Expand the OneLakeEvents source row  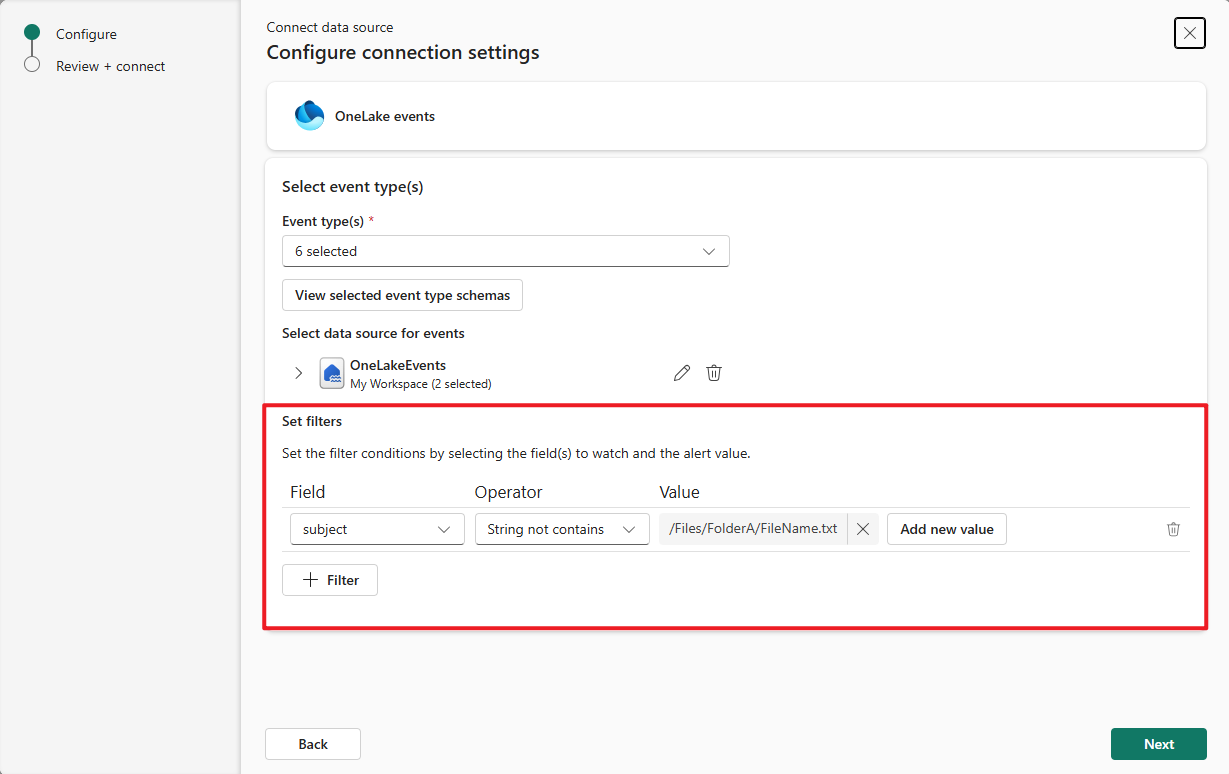click(298, 372)
